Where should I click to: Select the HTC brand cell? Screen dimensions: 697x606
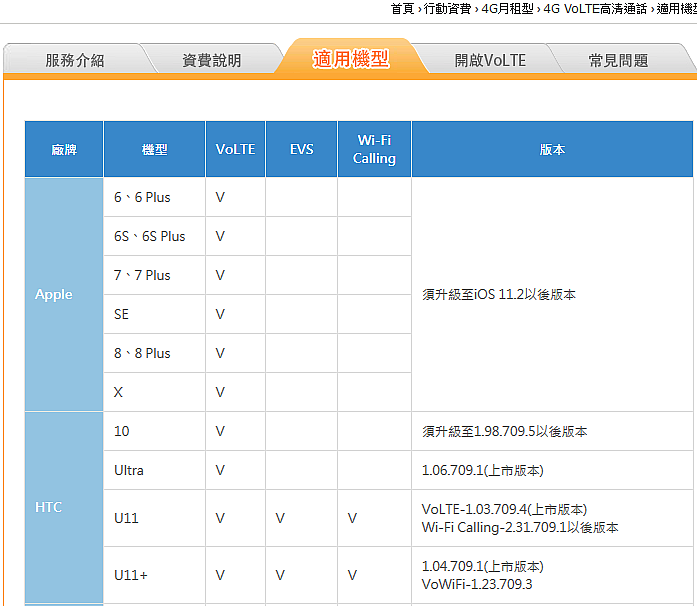tap(64, 507)
